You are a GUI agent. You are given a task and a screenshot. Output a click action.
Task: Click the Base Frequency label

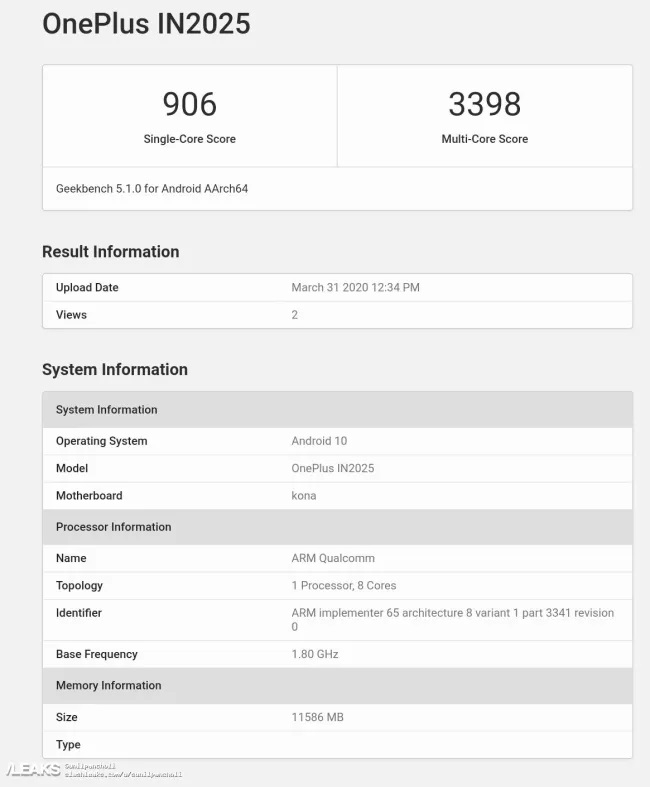97,654
